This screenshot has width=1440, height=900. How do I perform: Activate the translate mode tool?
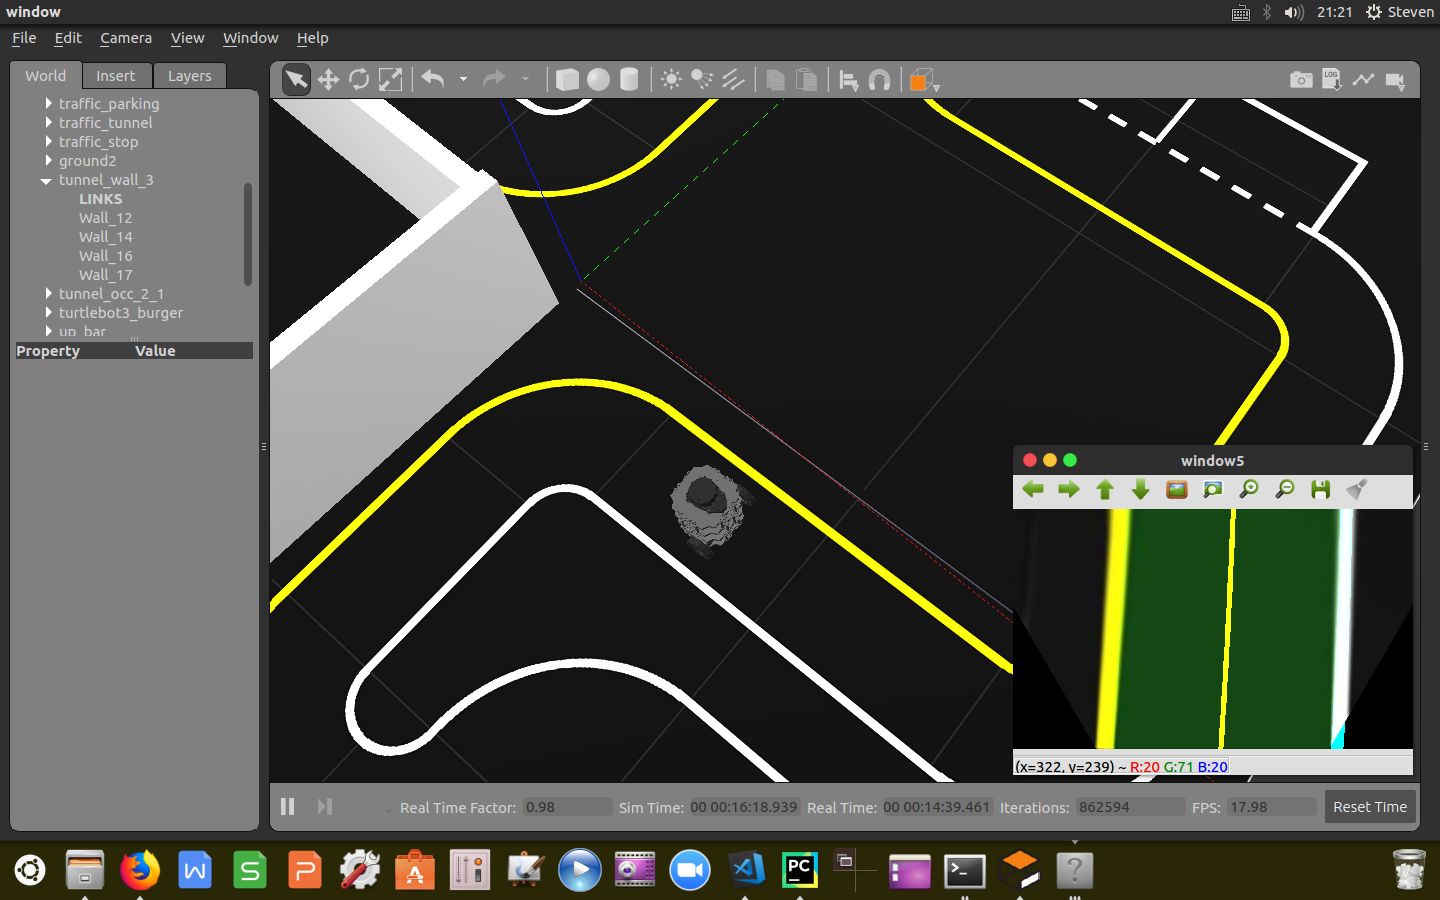point(328,80)
